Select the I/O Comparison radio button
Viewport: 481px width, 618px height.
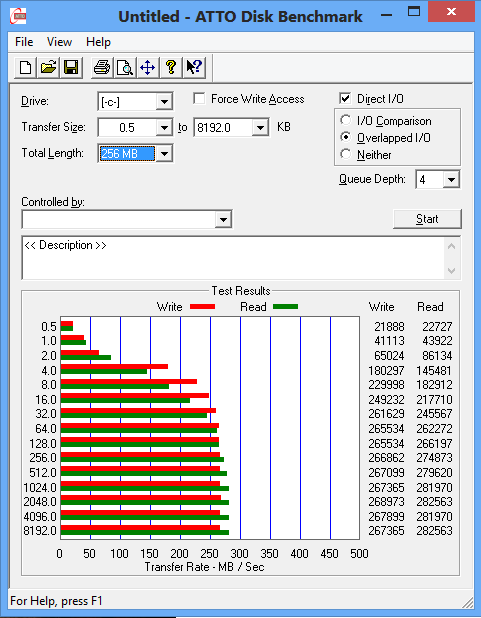point(345,120)
